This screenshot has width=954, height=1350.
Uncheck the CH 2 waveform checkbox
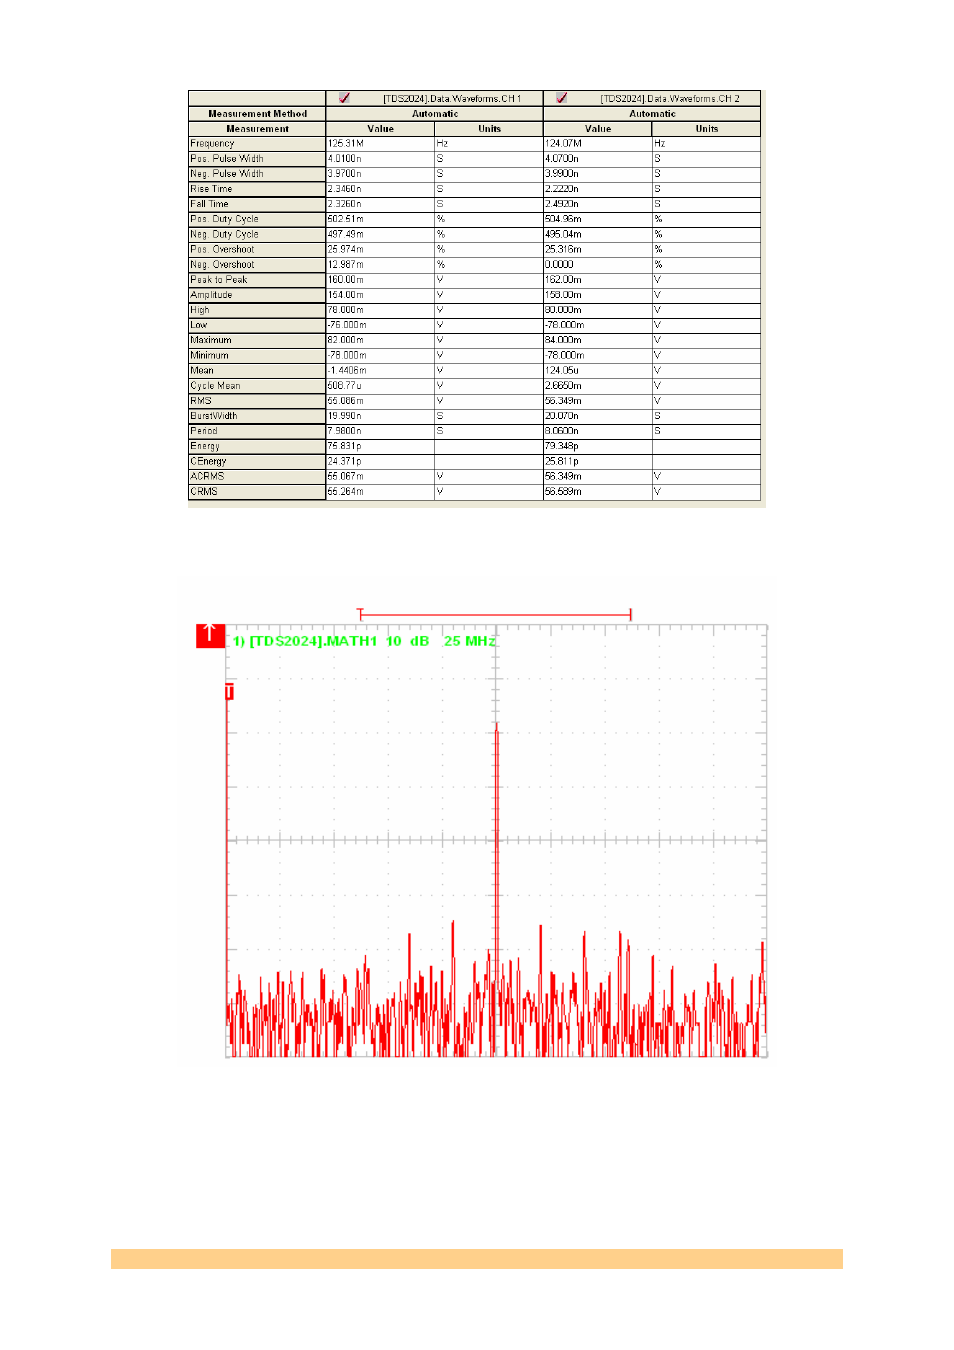click(x=561, y=98)
